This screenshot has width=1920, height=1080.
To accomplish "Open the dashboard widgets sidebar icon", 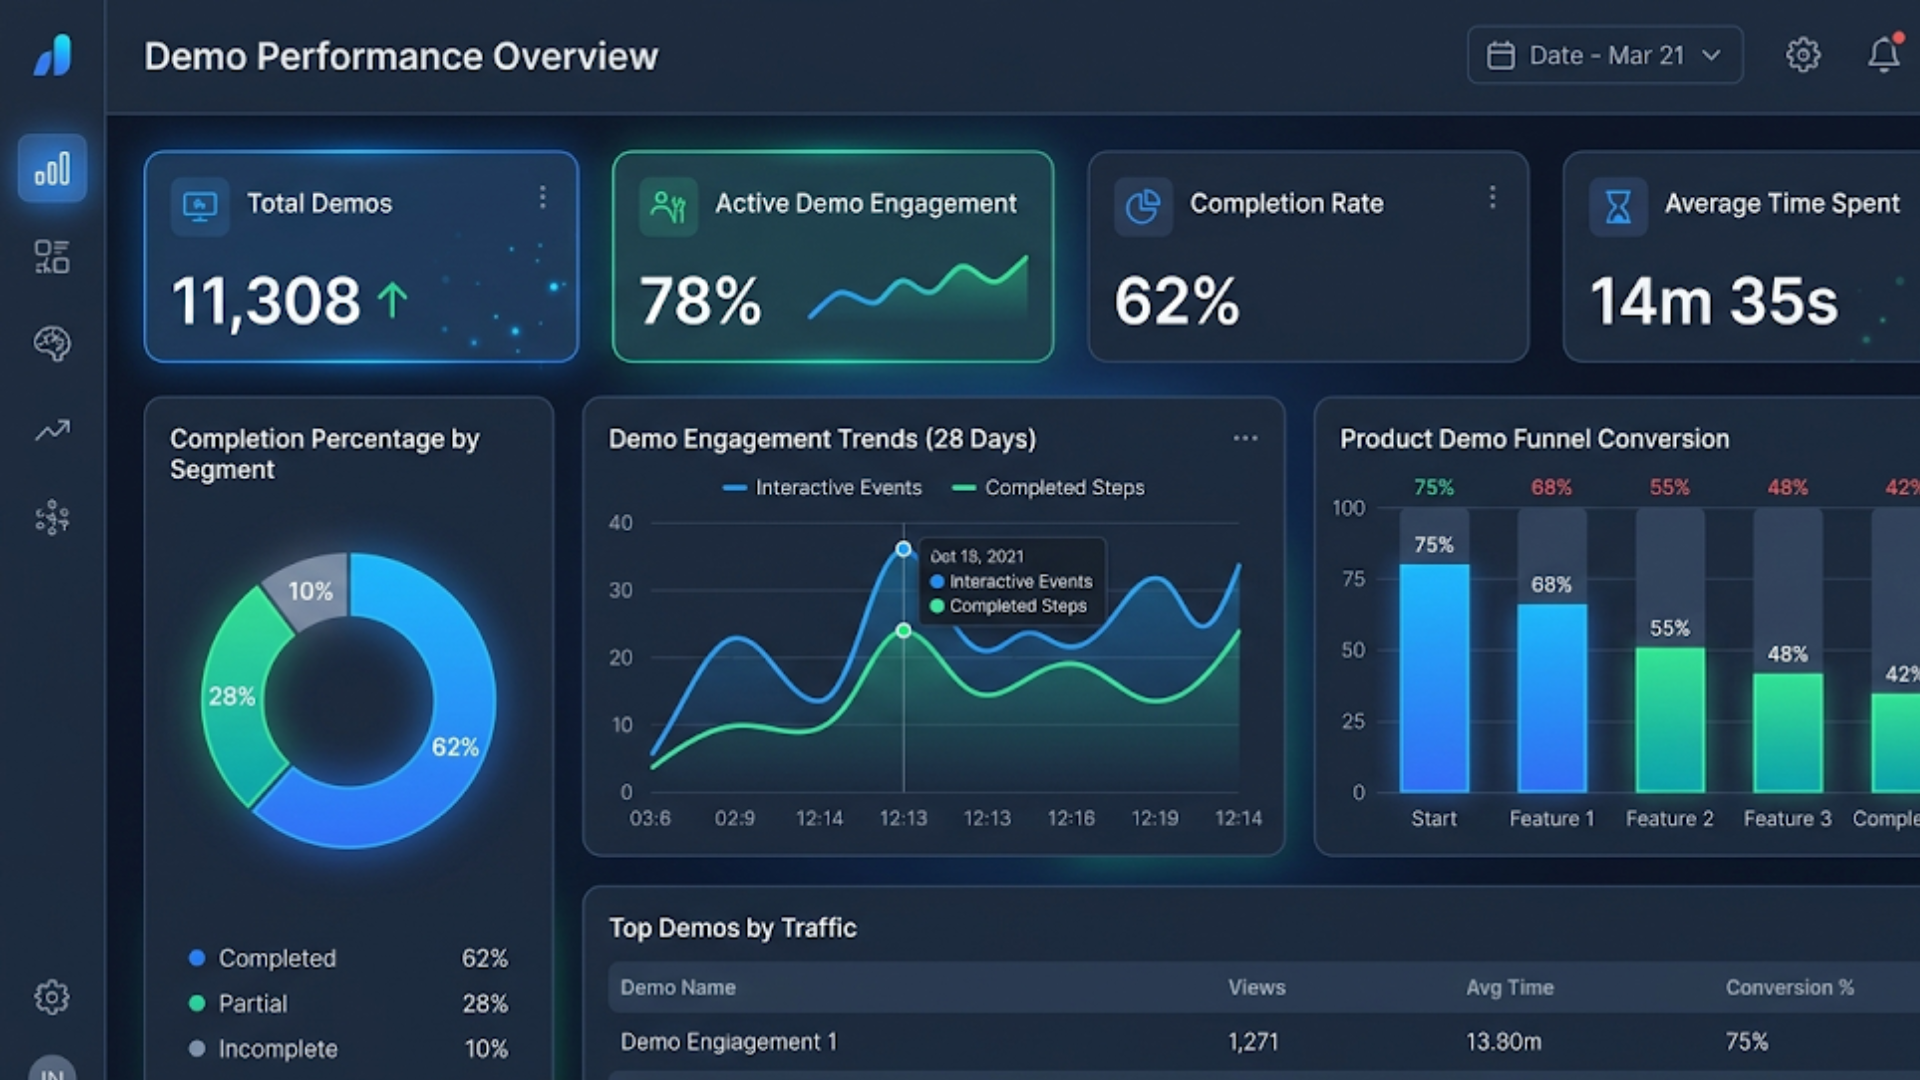I will coord(52,256).
